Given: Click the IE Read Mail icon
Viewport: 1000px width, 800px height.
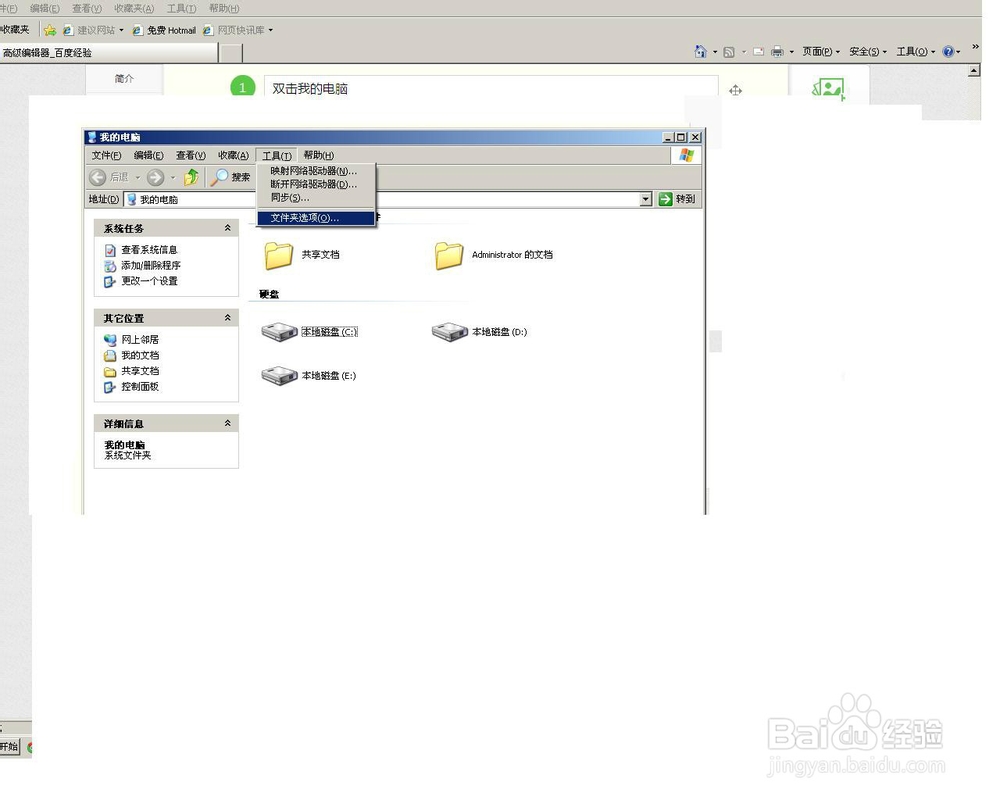Looking at the screenshot, I should 758,52.
